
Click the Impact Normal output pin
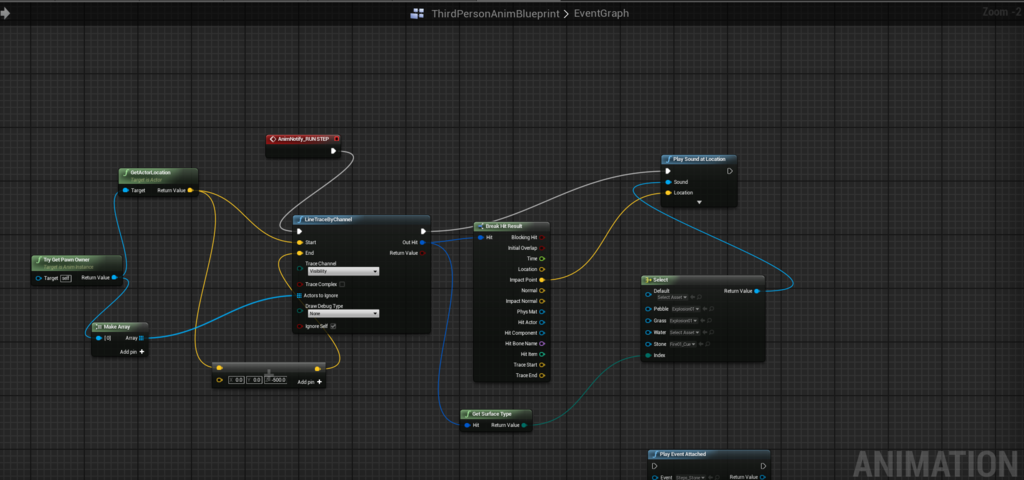point(542,301)
